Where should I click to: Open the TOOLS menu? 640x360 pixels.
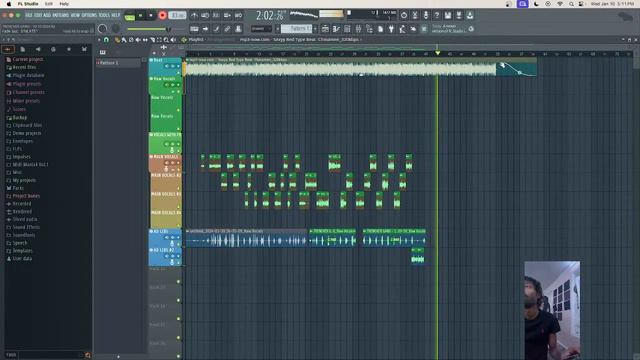coord(104,15)
